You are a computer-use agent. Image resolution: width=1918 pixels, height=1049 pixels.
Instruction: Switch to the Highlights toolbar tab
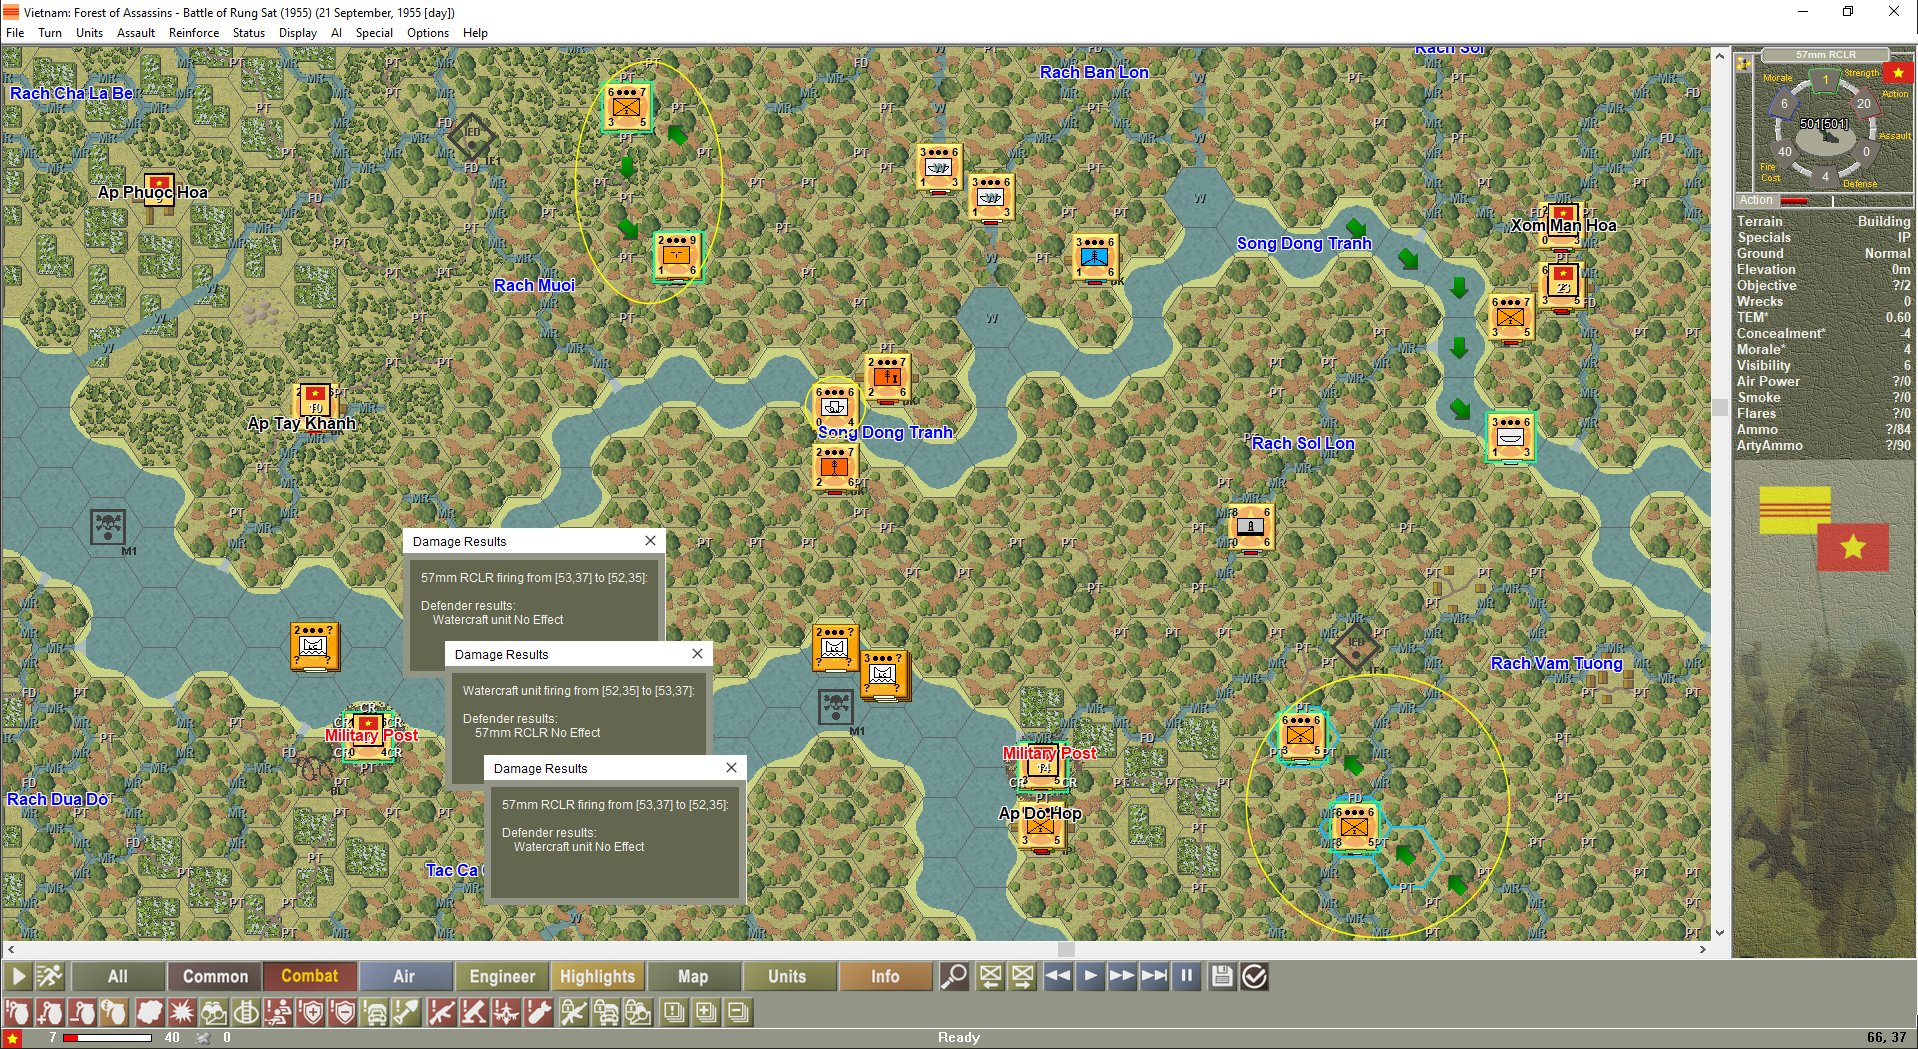597,976
